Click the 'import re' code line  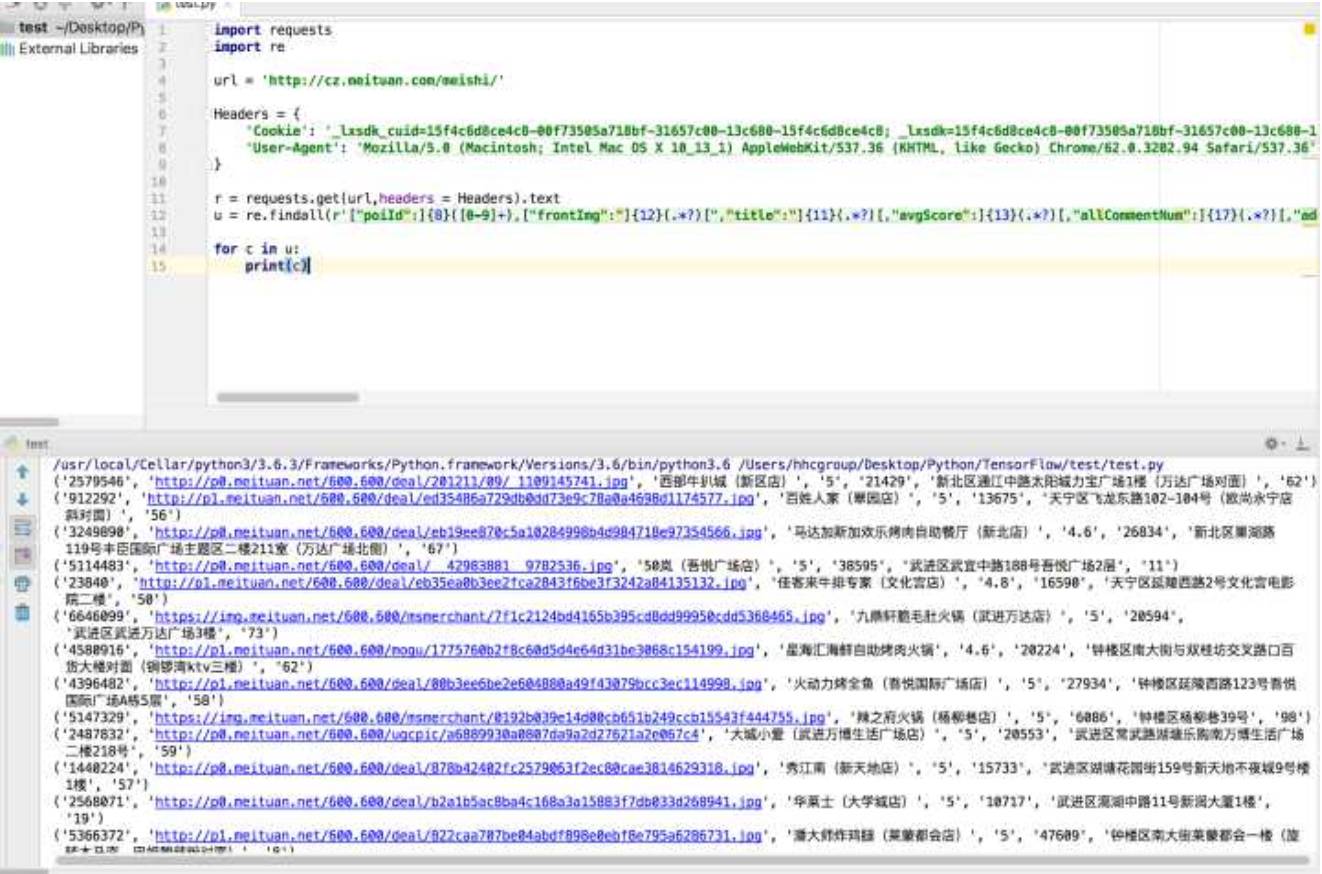[250, 47]
